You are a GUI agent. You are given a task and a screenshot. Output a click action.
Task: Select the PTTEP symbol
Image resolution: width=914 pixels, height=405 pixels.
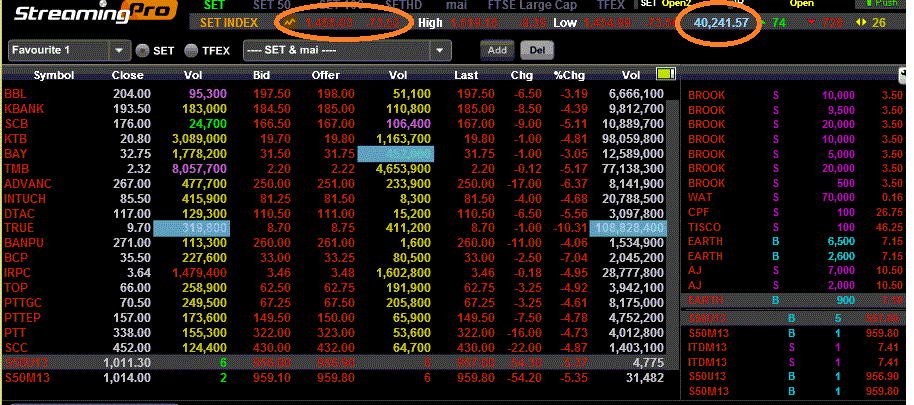click(x=22, y=318)
